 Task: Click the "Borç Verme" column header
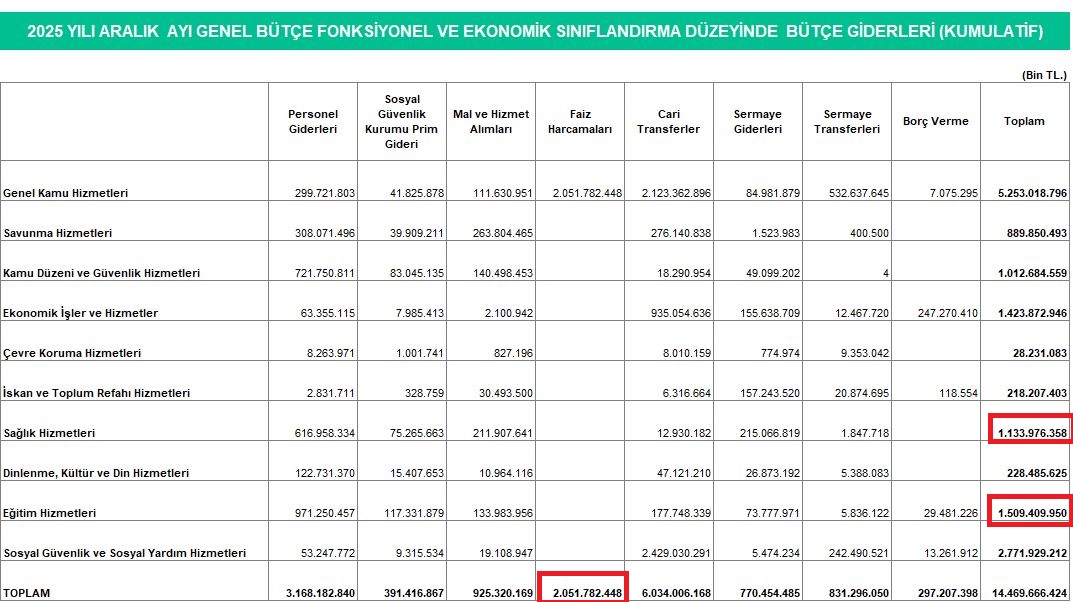pyautogui.click(x=935, y=121)
